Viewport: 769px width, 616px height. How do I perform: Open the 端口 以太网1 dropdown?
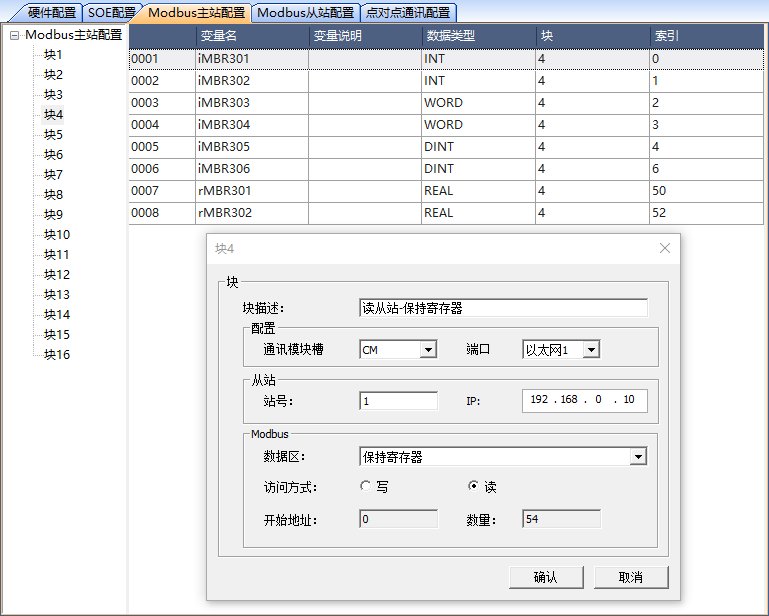[591, 350]
